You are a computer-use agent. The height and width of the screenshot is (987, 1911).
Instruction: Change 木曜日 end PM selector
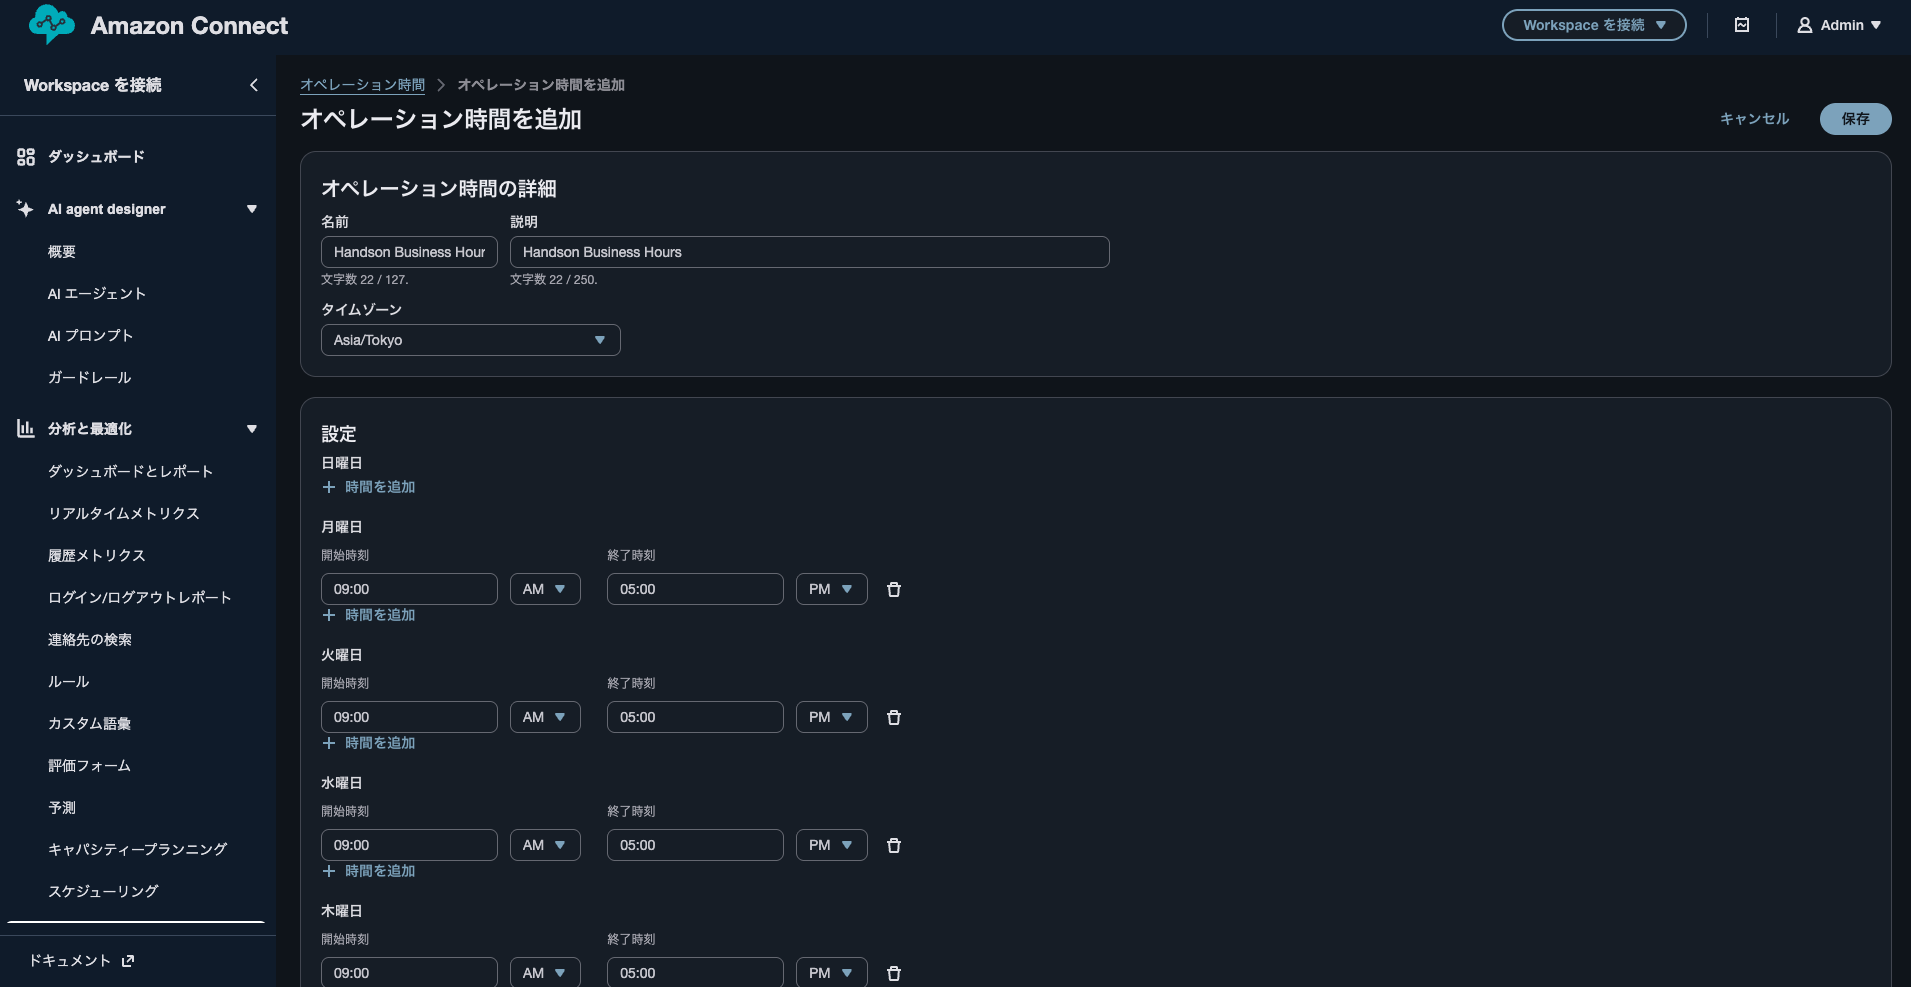click(x=831, y=973)
